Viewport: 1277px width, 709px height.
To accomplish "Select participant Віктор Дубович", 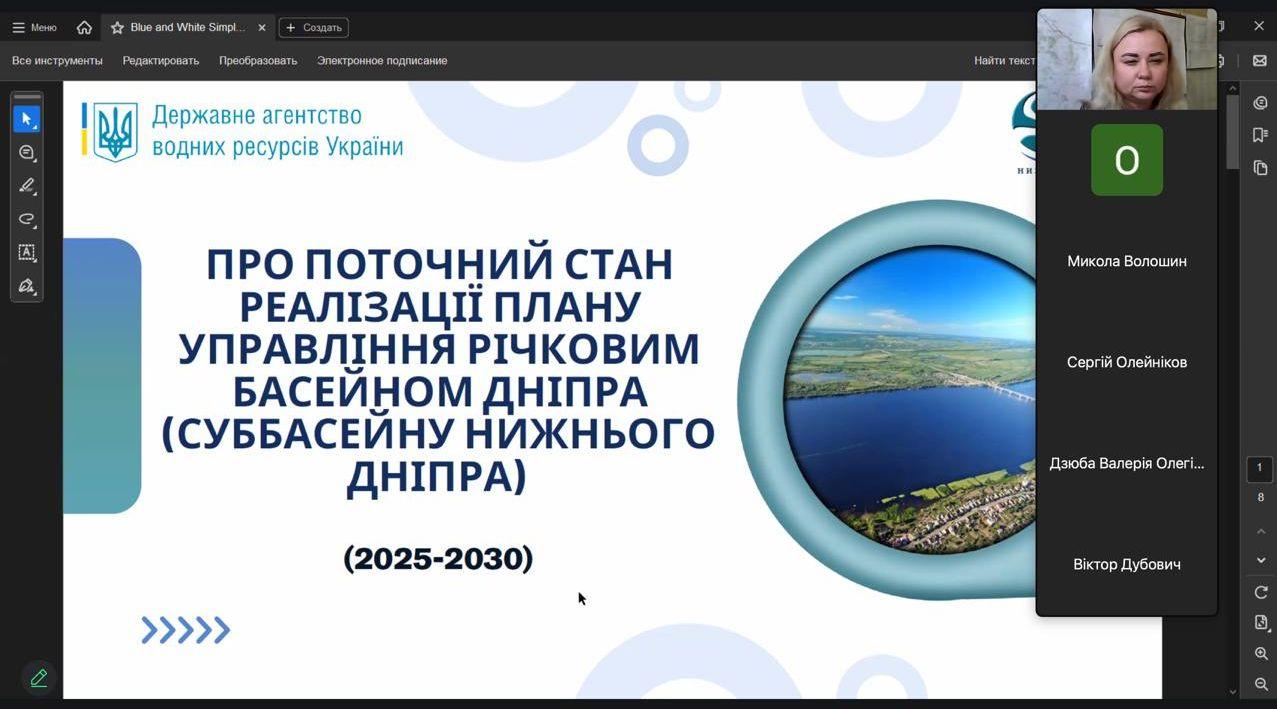I will [x=1127, y=564].
